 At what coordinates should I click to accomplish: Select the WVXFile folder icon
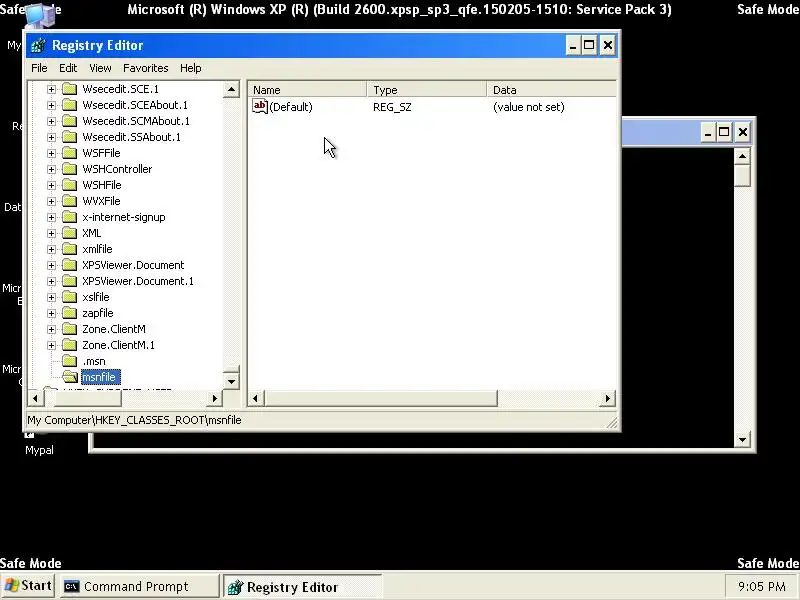click(x=69, y=201)
